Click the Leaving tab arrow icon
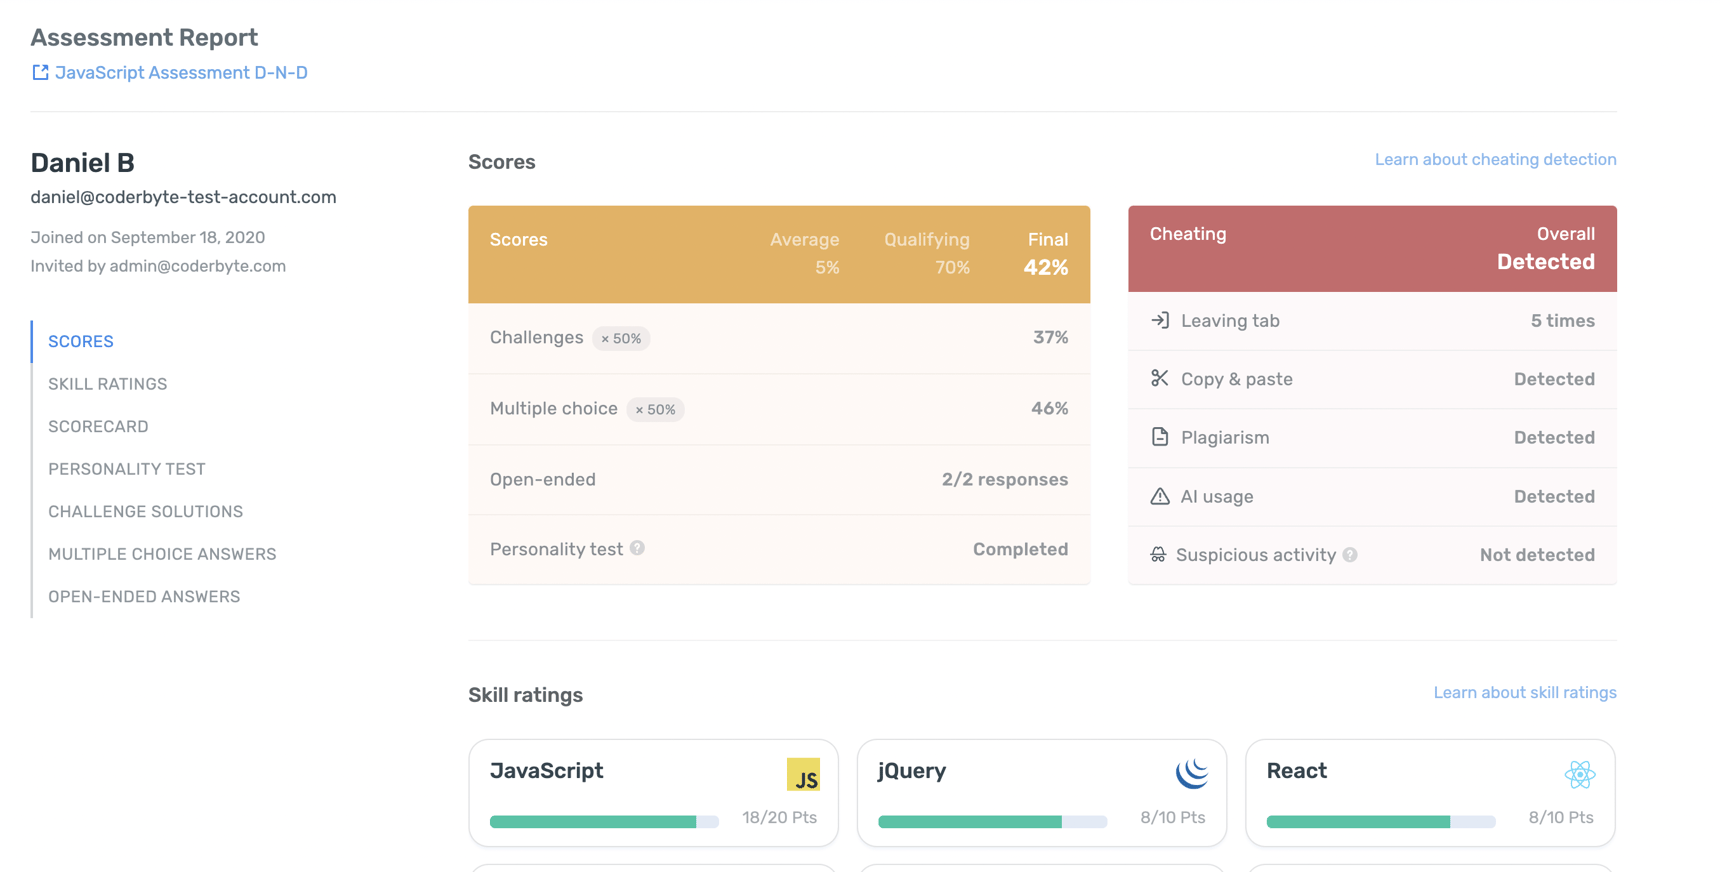This screenshot has height=872, width=1720. (x=1159, y=320)
